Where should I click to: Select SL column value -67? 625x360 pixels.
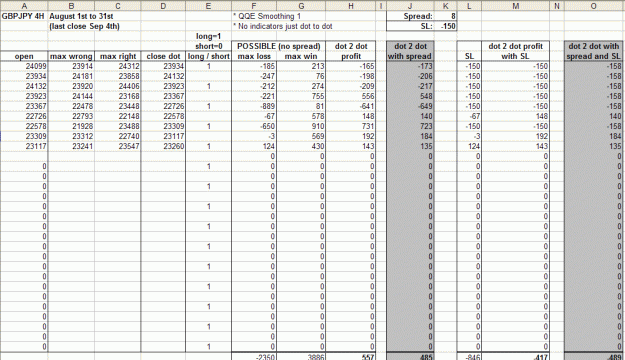pyautogui.click(x=469, y=116)
